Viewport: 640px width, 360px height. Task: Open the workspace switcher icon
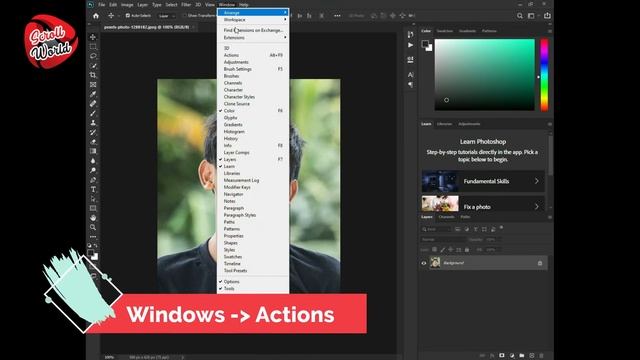click(x=531, y=16)
